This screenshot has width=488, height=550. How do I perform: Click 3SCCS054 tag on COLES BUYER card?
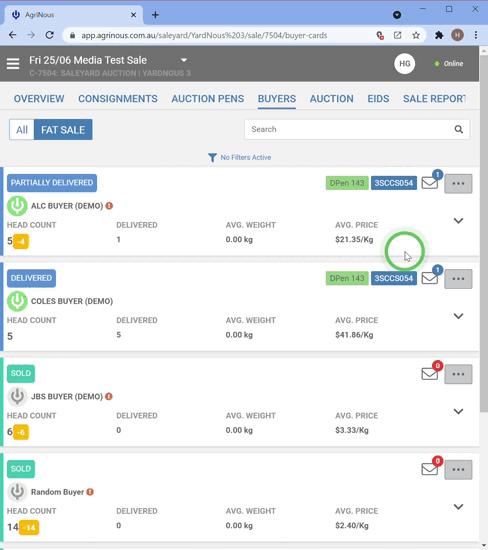point(394,279)
